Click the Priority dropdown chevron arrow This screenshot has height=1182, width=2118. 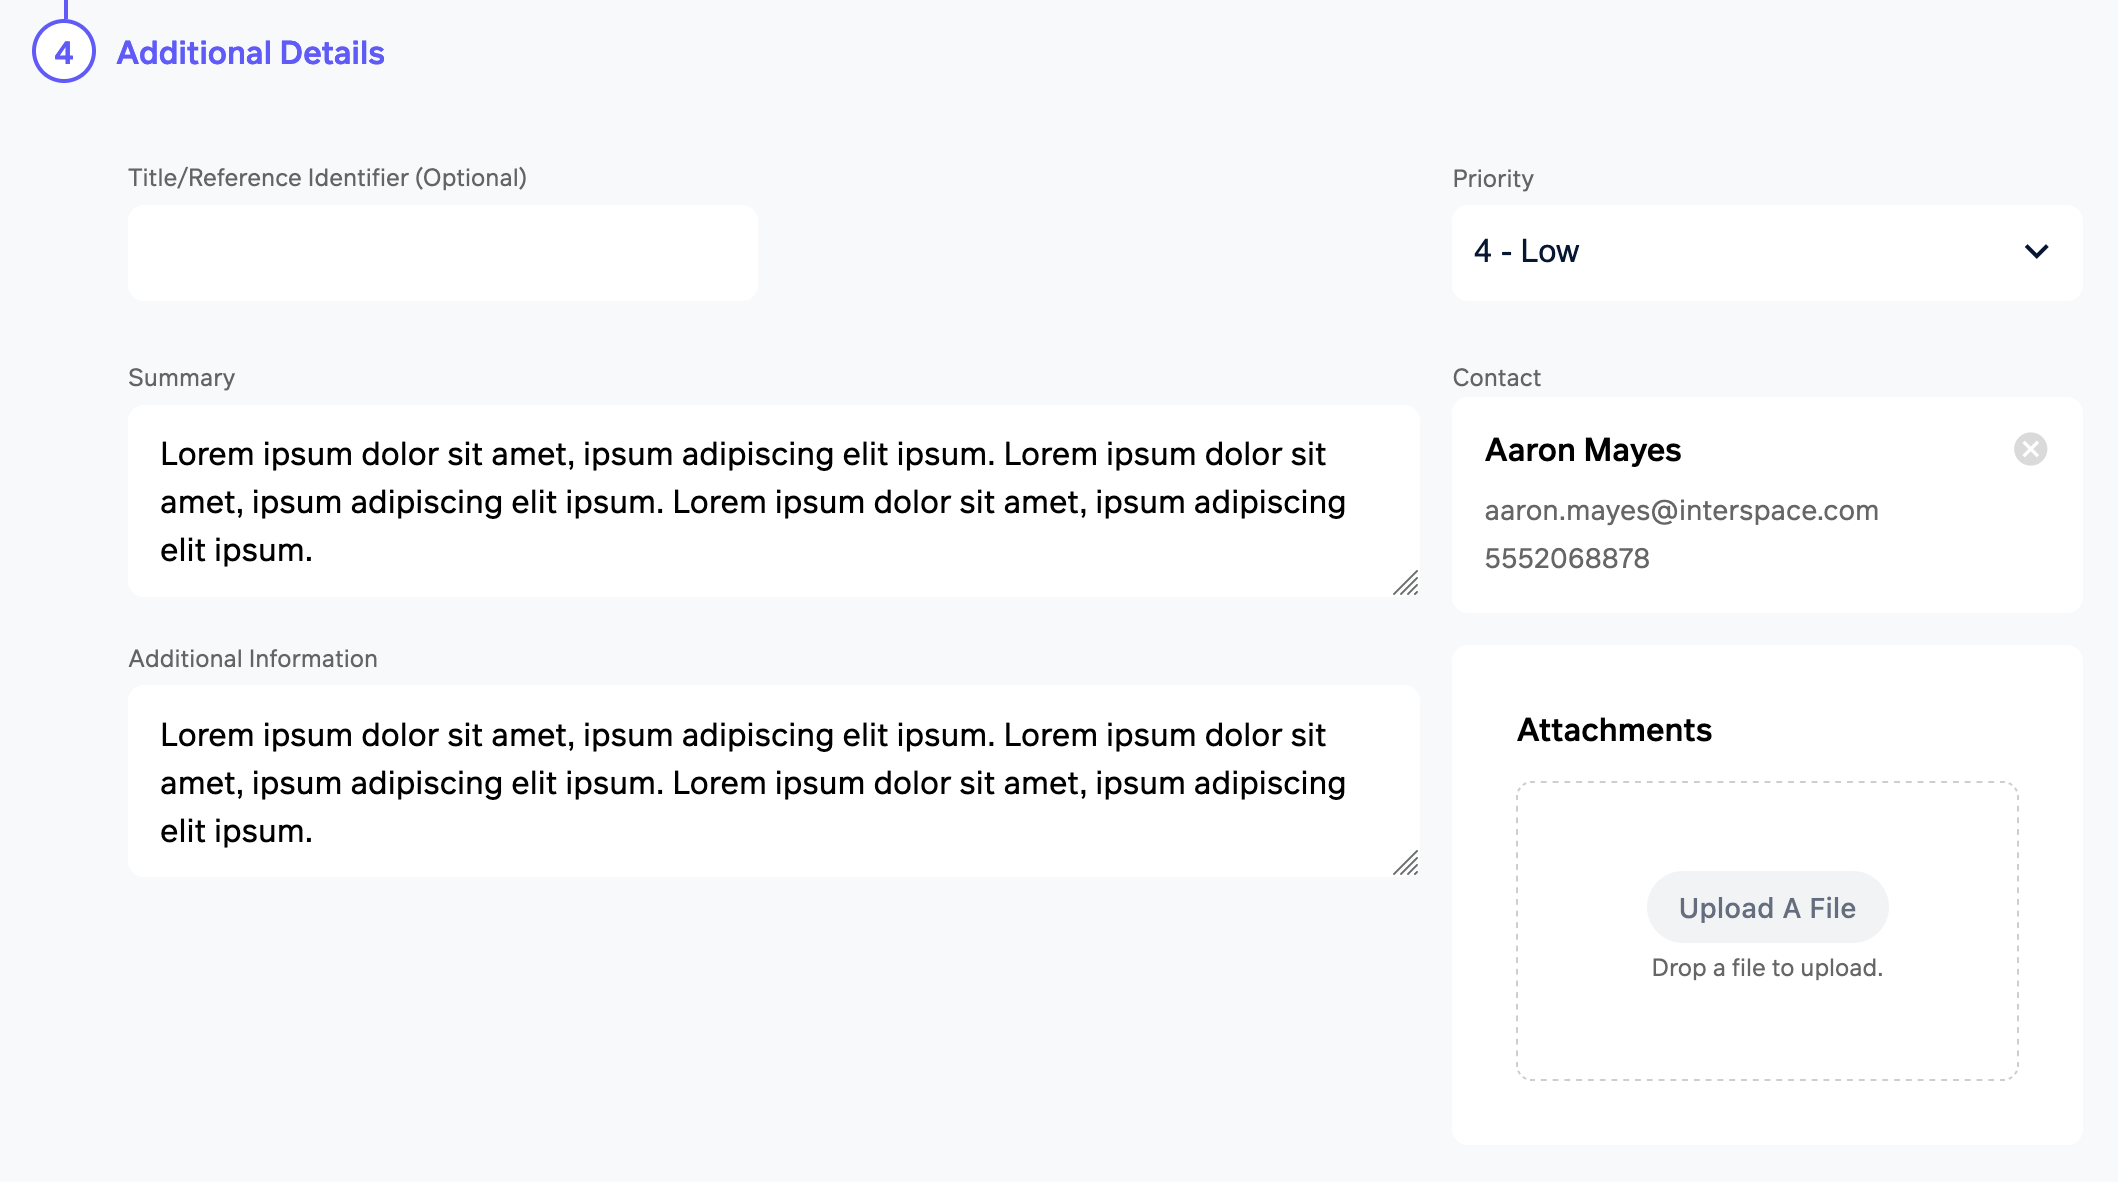click(2036, 252)
